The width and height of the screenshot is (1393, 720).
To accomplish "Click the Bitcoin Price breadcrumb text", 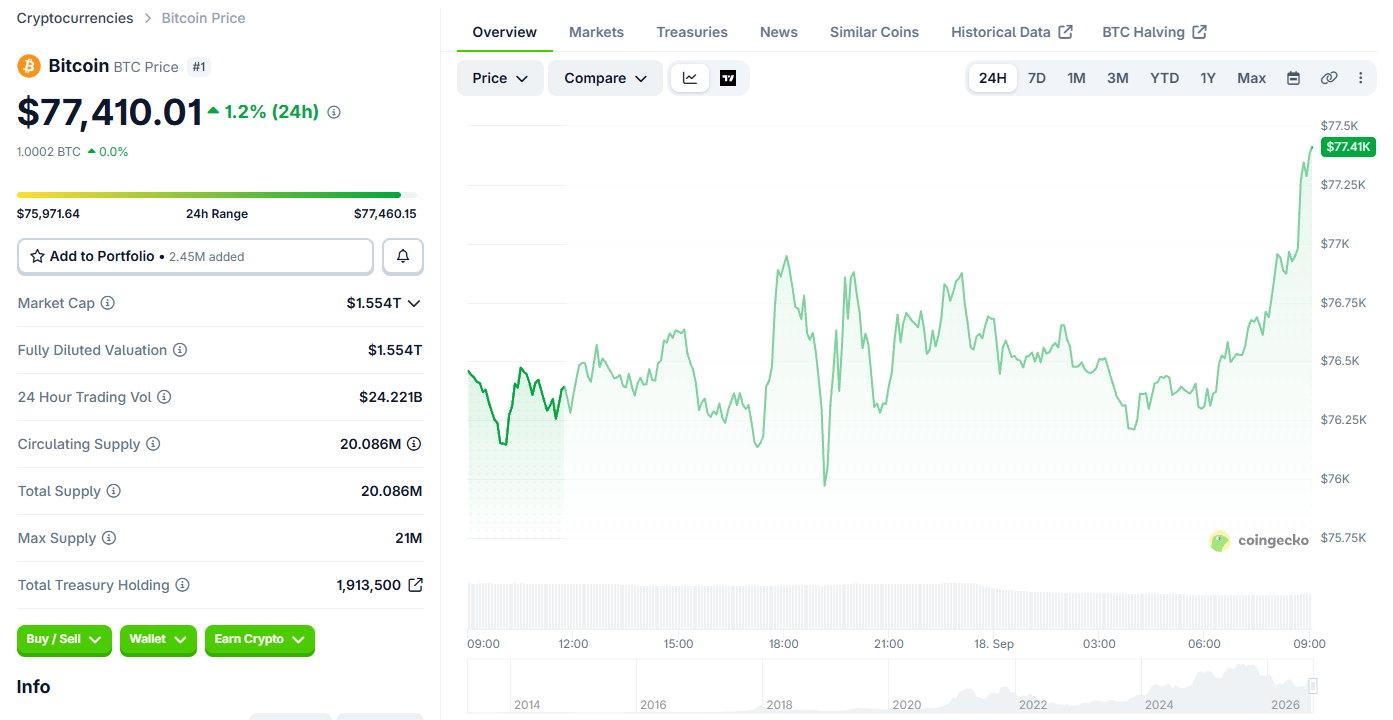I will coord(203,18).
